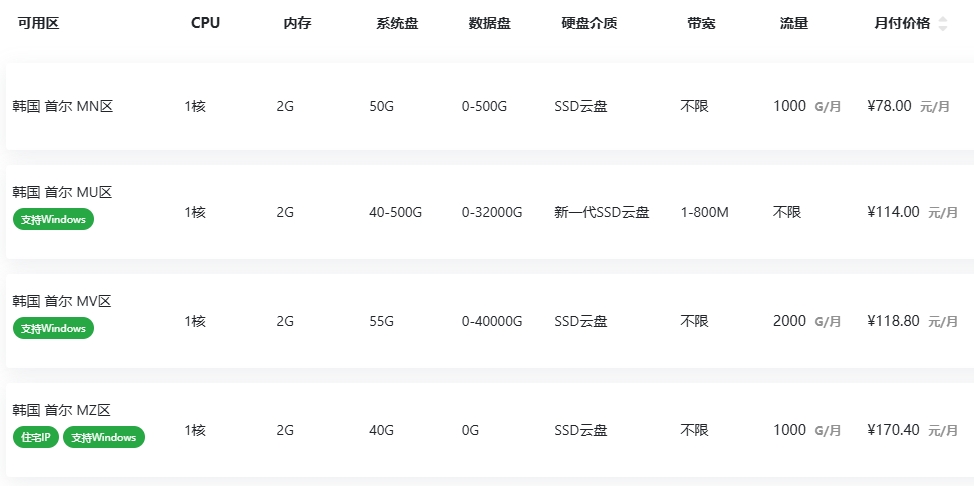Image resolution: width=974 pixels, height=486 pixels.
Task: Click the ¥78.00 monthly price
Action: pyautogui.click(x=889, y=106)
